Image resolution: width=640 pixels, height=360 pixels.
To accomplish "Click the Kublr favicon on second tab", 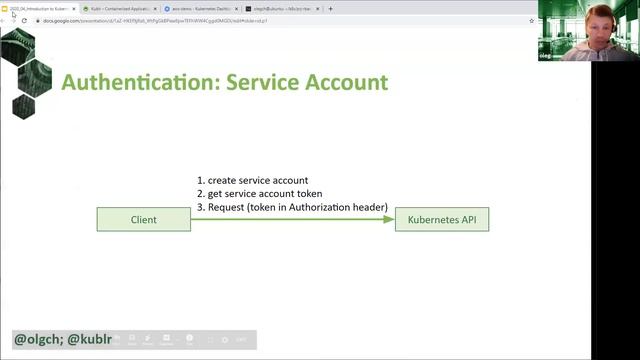I will [86, 9].
